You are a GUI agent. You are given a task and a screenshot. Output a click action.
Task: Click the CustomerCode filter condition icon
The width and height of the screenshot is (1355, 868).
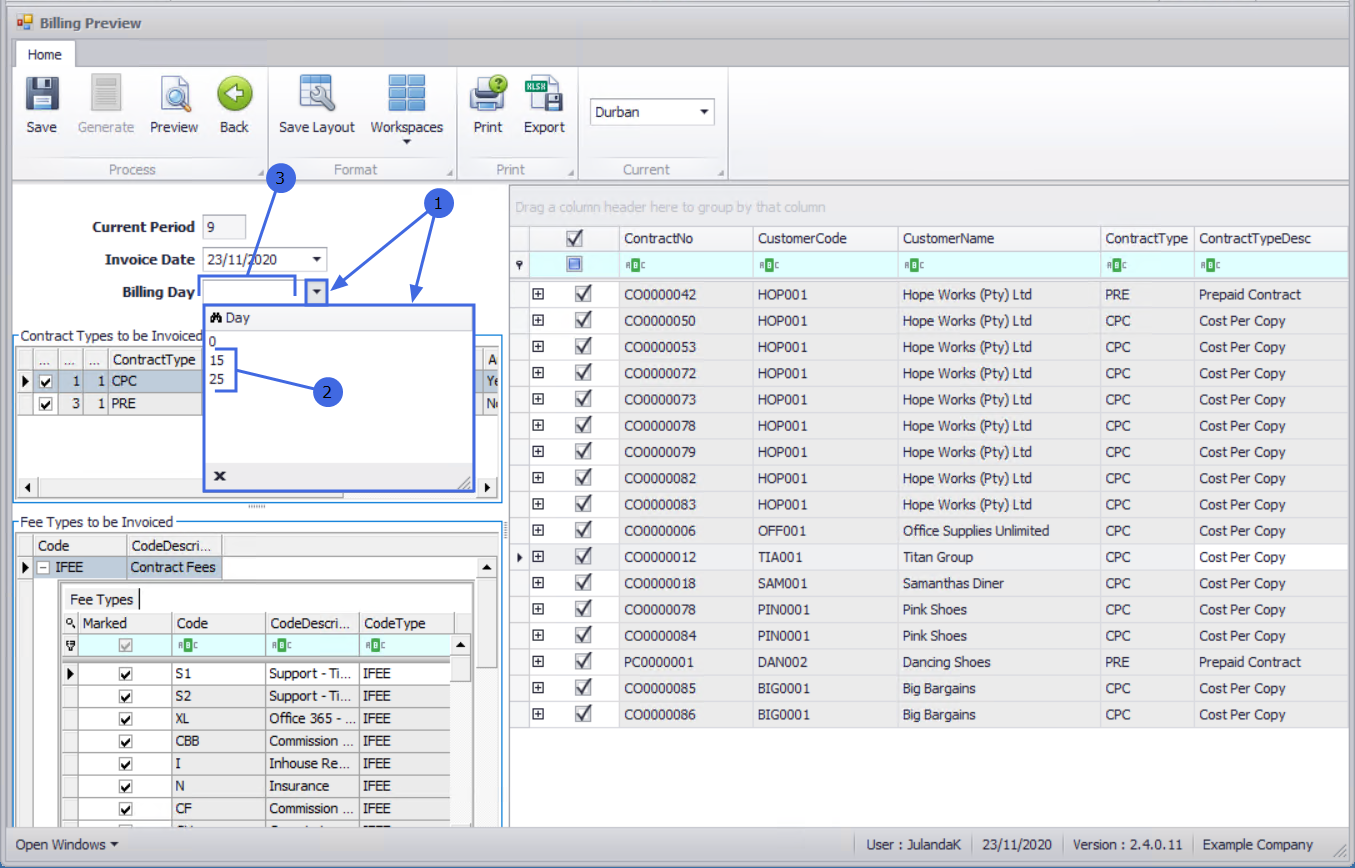click(767, 265)
